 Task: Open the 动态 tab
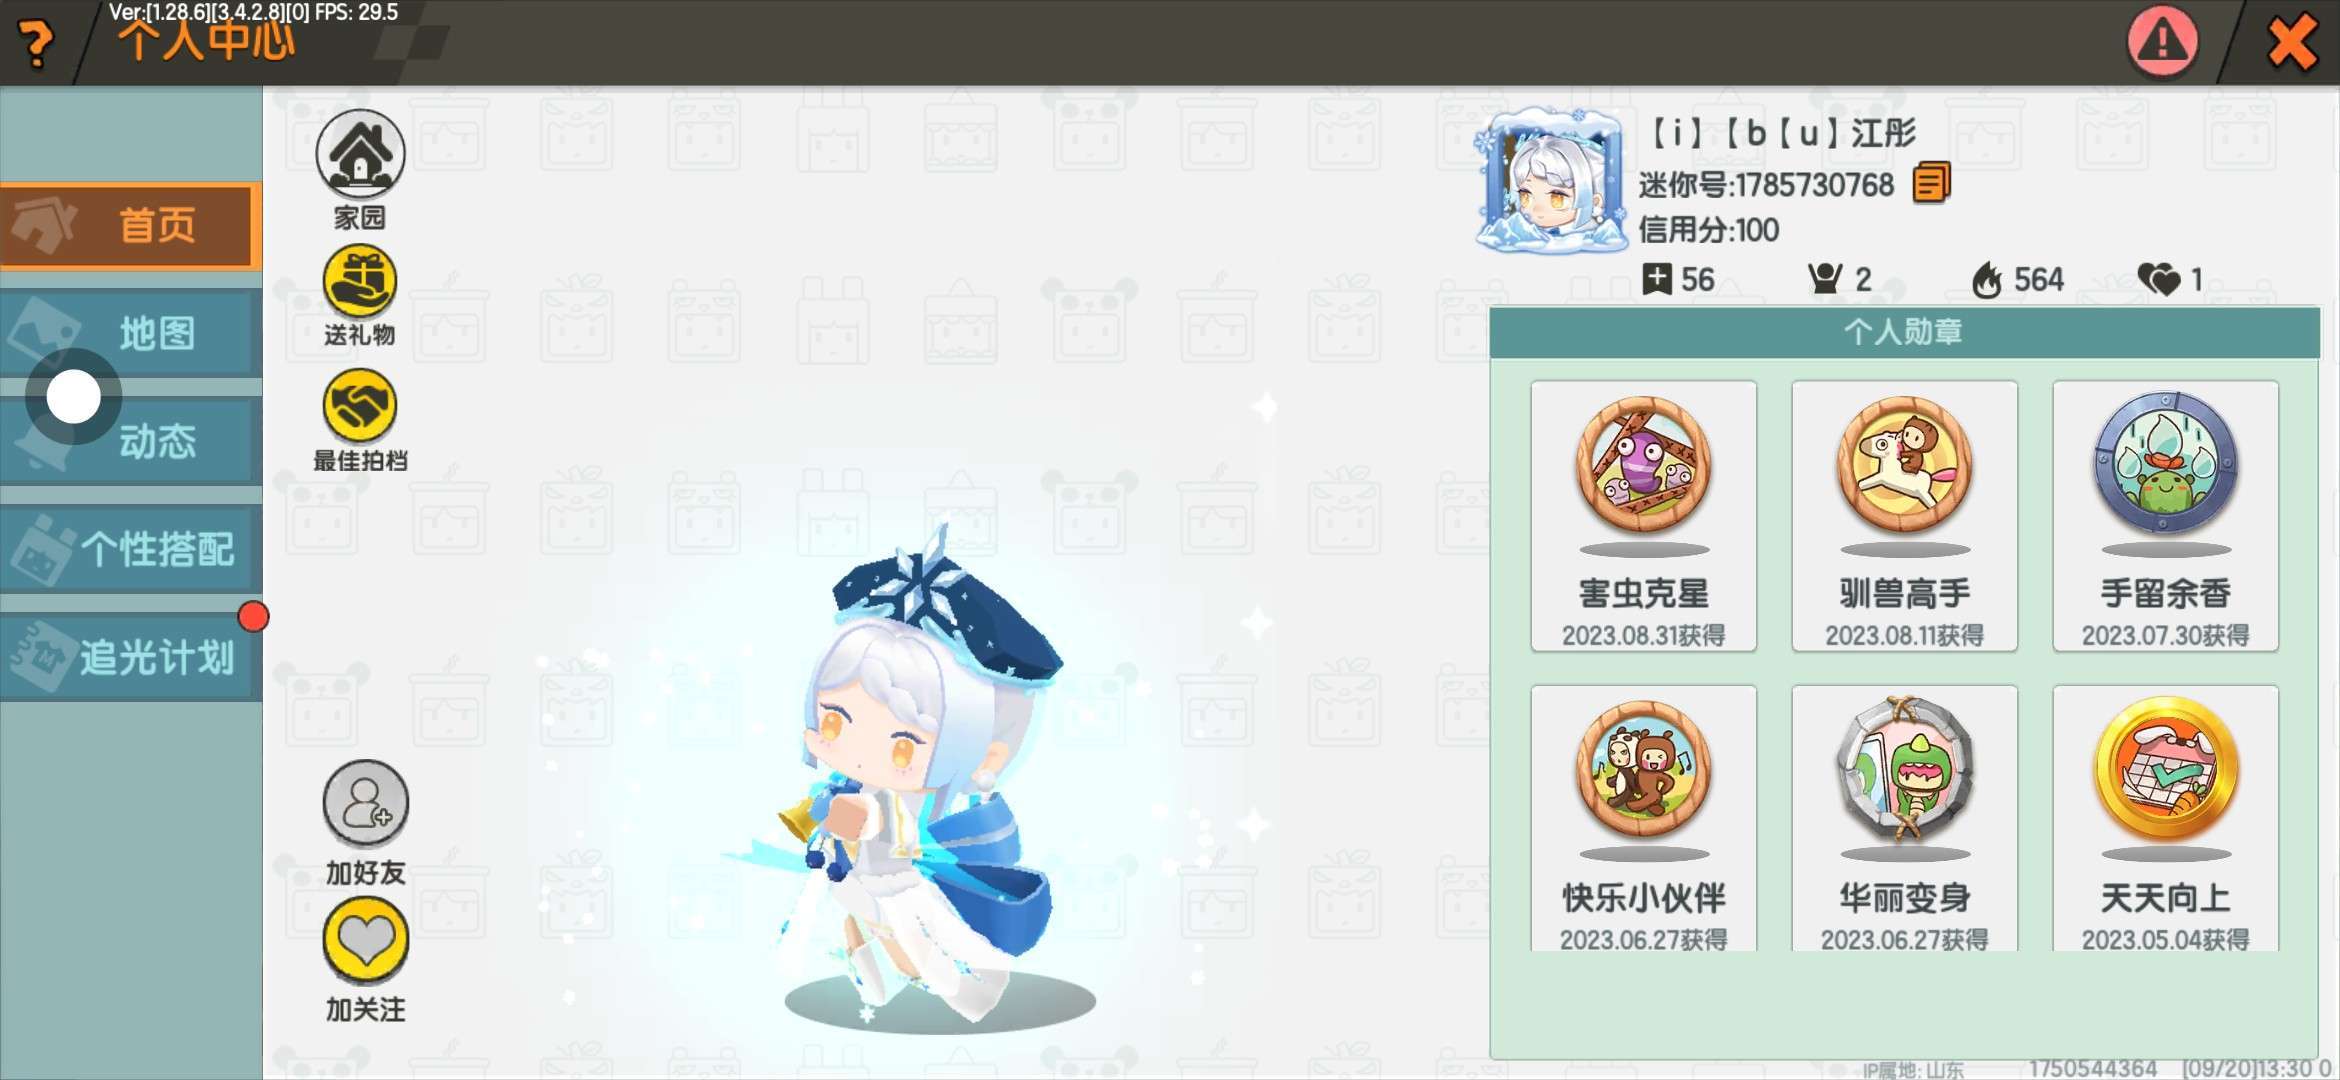click(x=130, y=441)
